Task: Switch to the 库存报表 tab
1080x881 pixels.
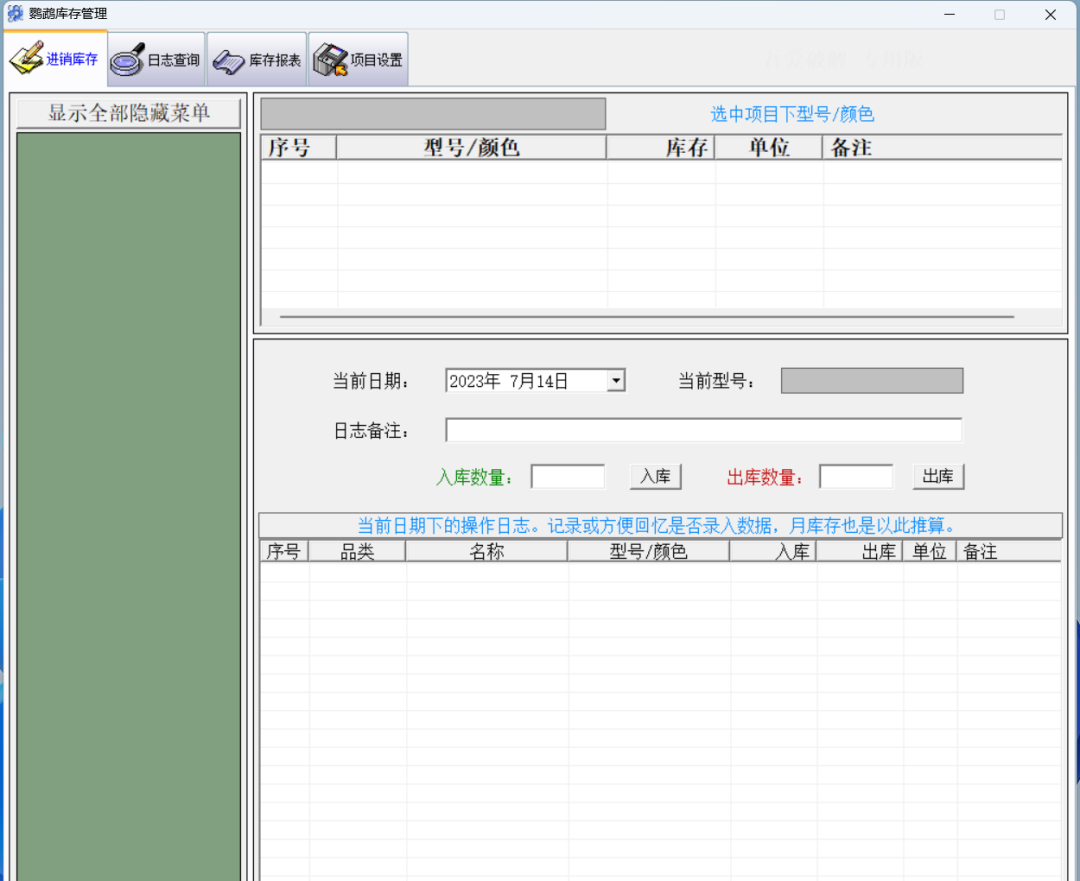Action: click(x=257, y=60)
